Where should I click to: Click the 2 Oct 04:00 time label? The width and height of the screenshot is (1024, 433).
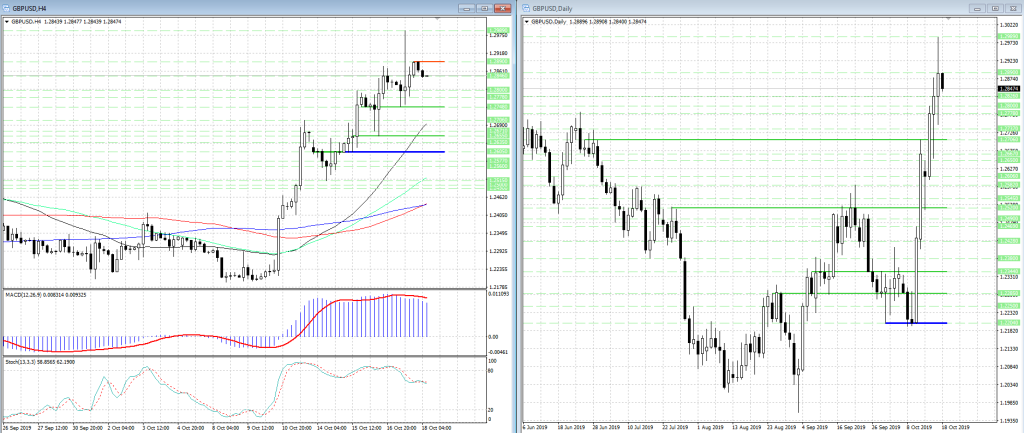tap(122, 428)
